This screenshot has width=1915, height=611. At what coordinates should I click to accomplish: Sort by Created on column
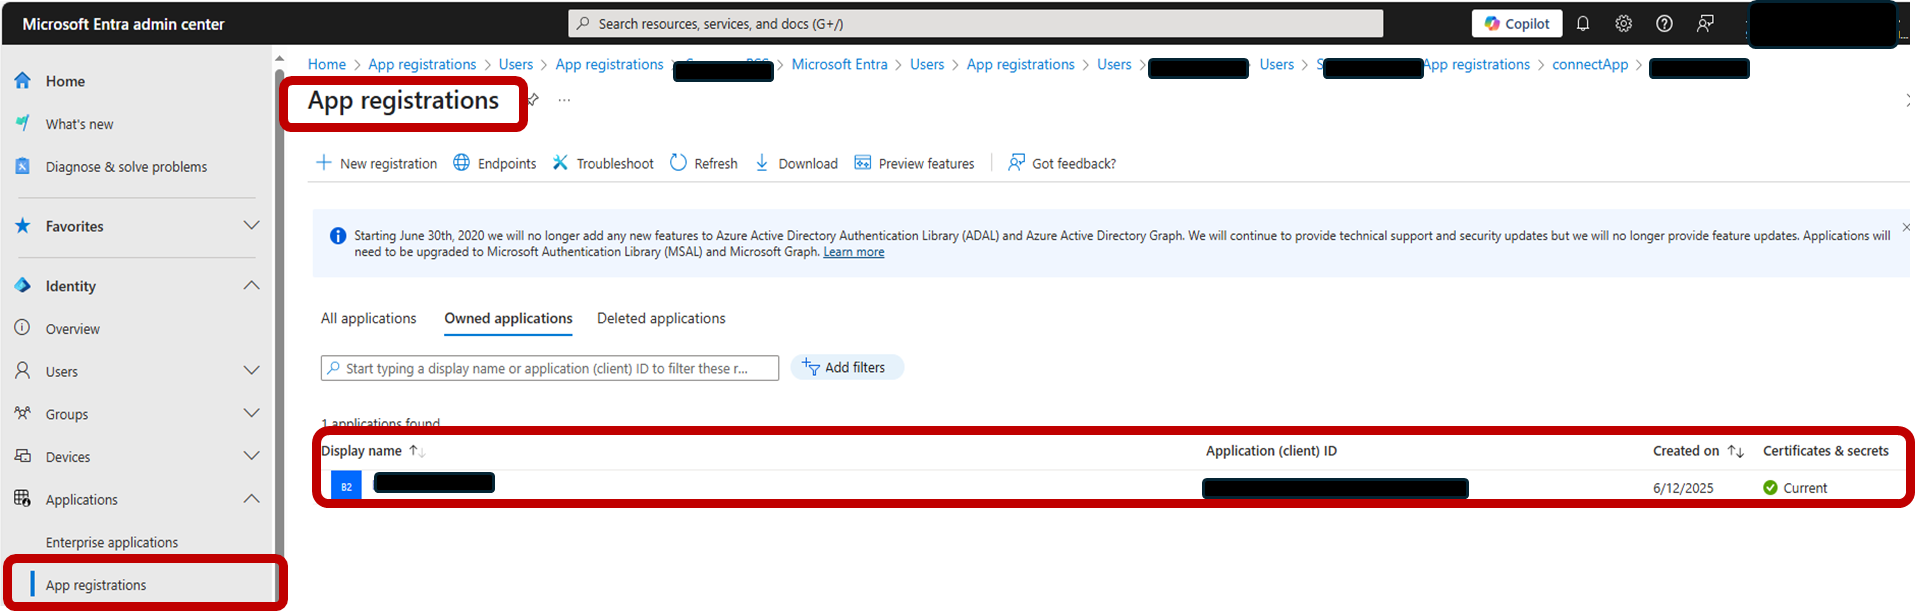[x=1698, y=451]
